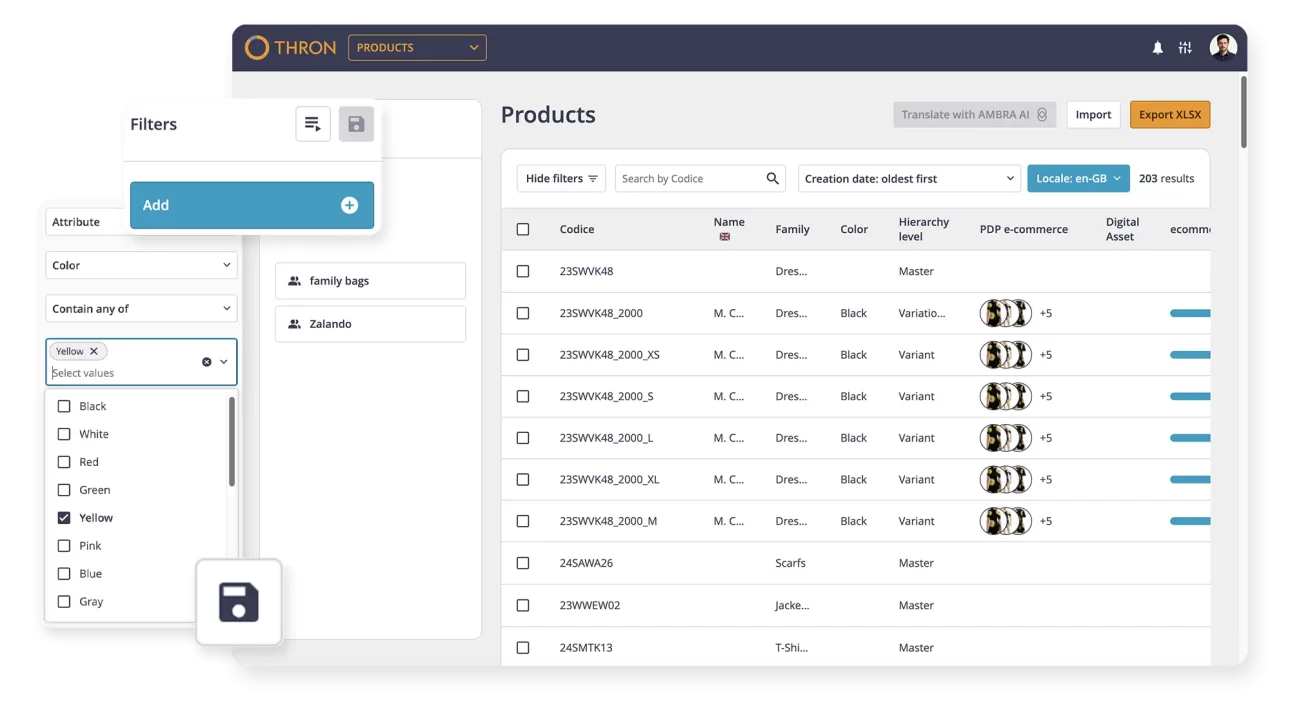
Task: Open the notifications bell icon
Action: tap(1157, 48)
